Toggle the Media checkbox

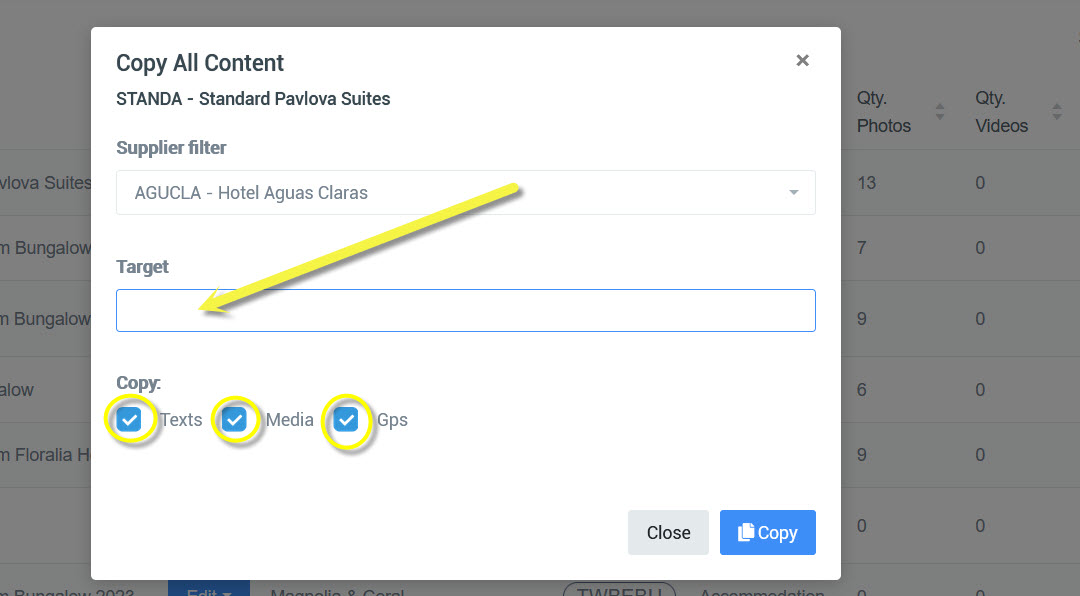234,420
